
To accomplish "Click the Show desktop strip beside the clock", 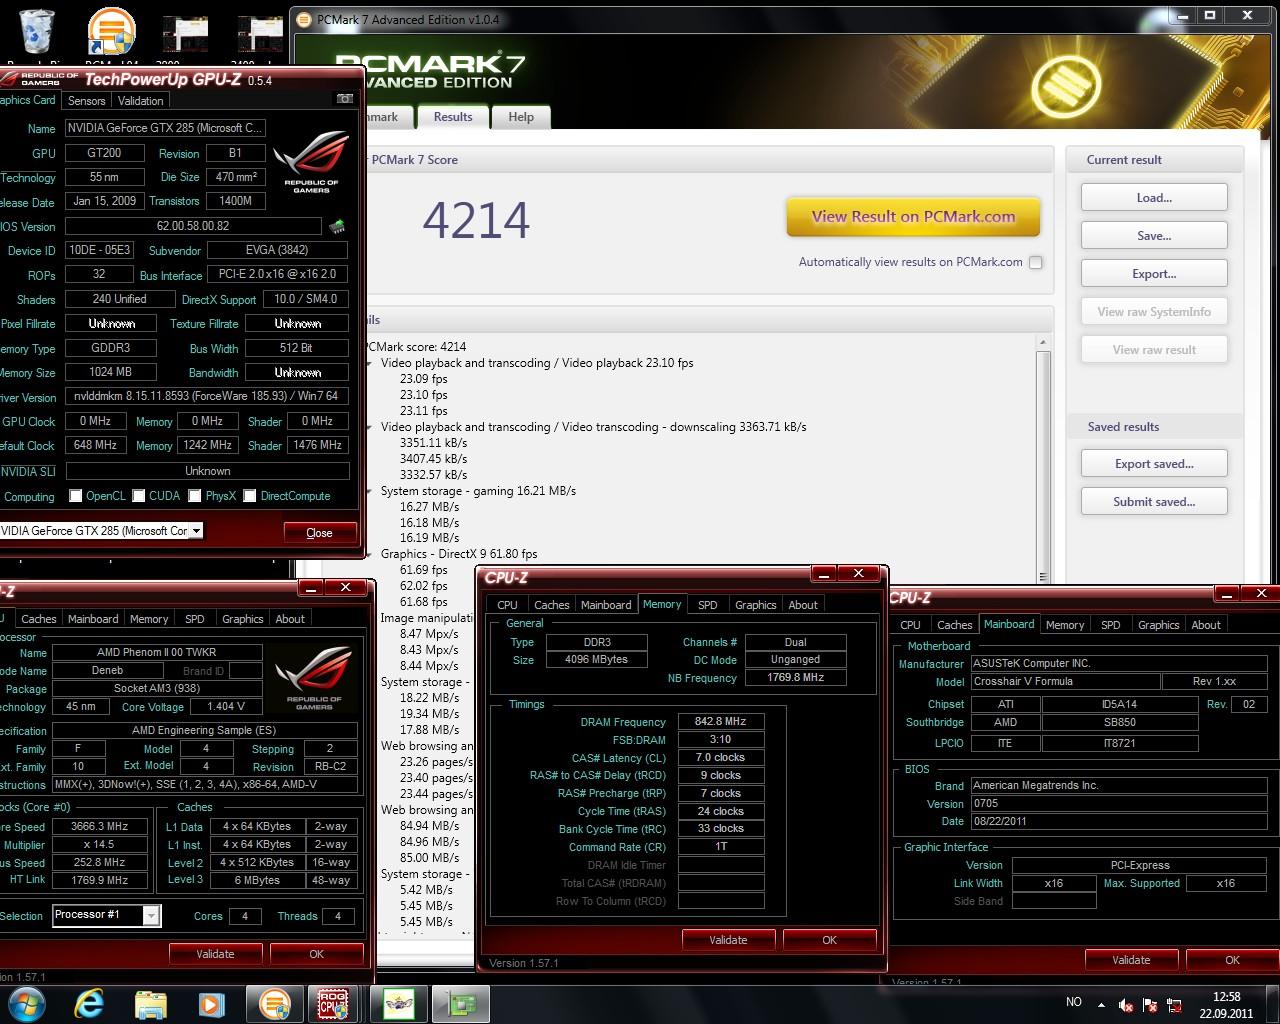I will [1273, 1004].
